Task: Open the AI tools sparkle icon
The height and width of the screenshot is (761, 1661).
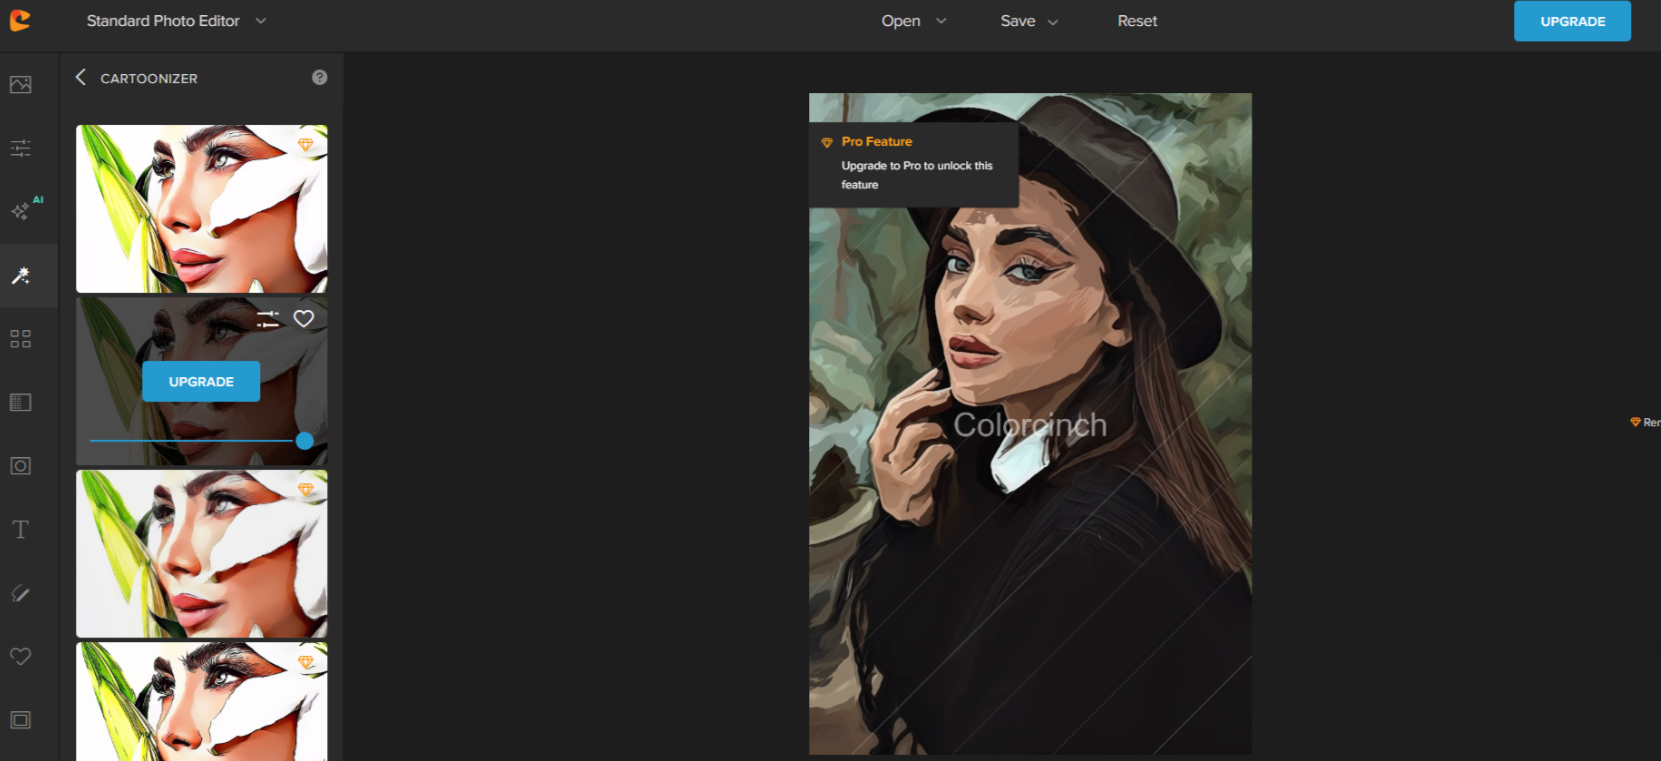Action: click(22, 210)
